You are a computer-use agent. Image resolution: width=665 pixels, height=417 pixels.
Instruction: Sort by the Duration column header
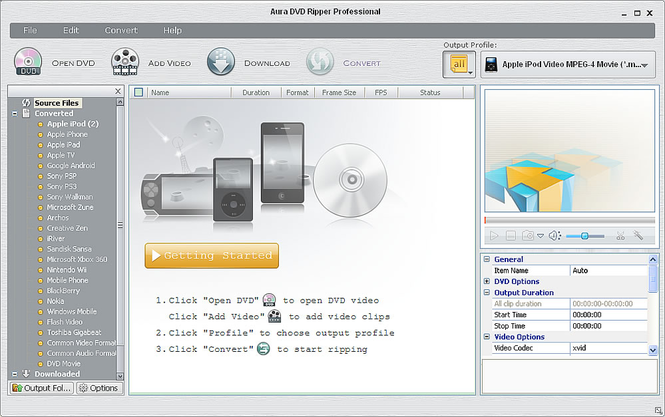tap(256, 92)
